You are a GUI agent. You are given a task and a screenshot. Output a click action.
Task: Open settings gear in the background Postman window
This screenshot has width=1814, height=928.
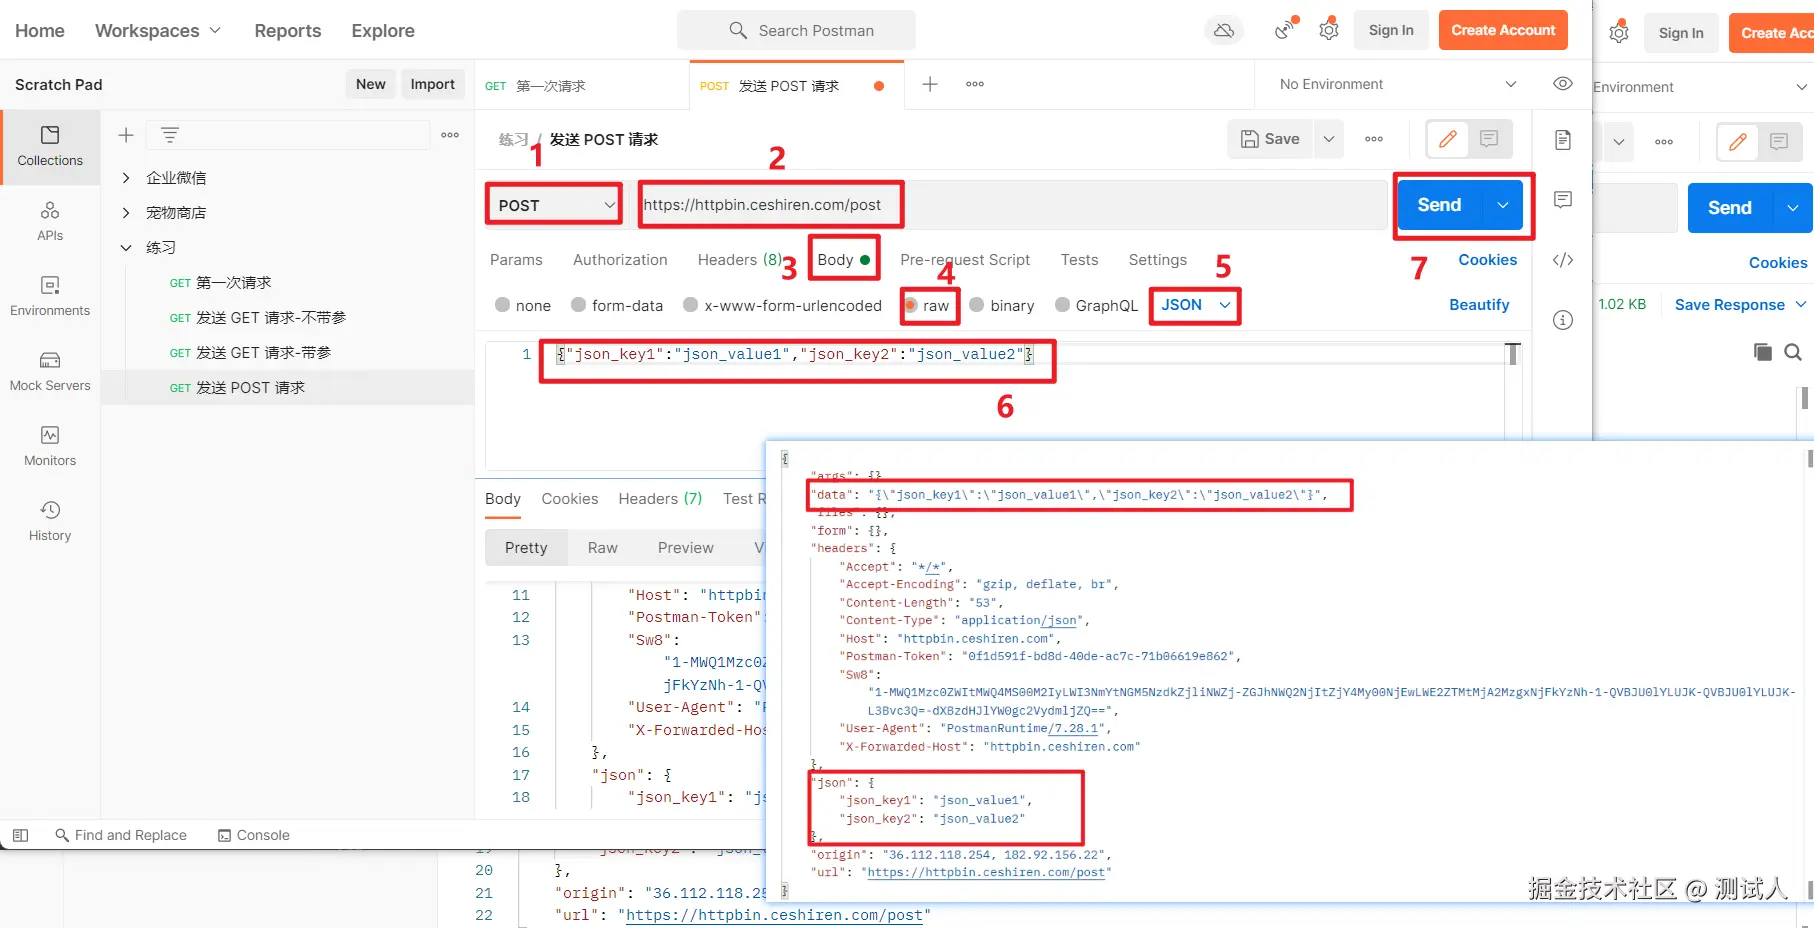coord(1619,33)
